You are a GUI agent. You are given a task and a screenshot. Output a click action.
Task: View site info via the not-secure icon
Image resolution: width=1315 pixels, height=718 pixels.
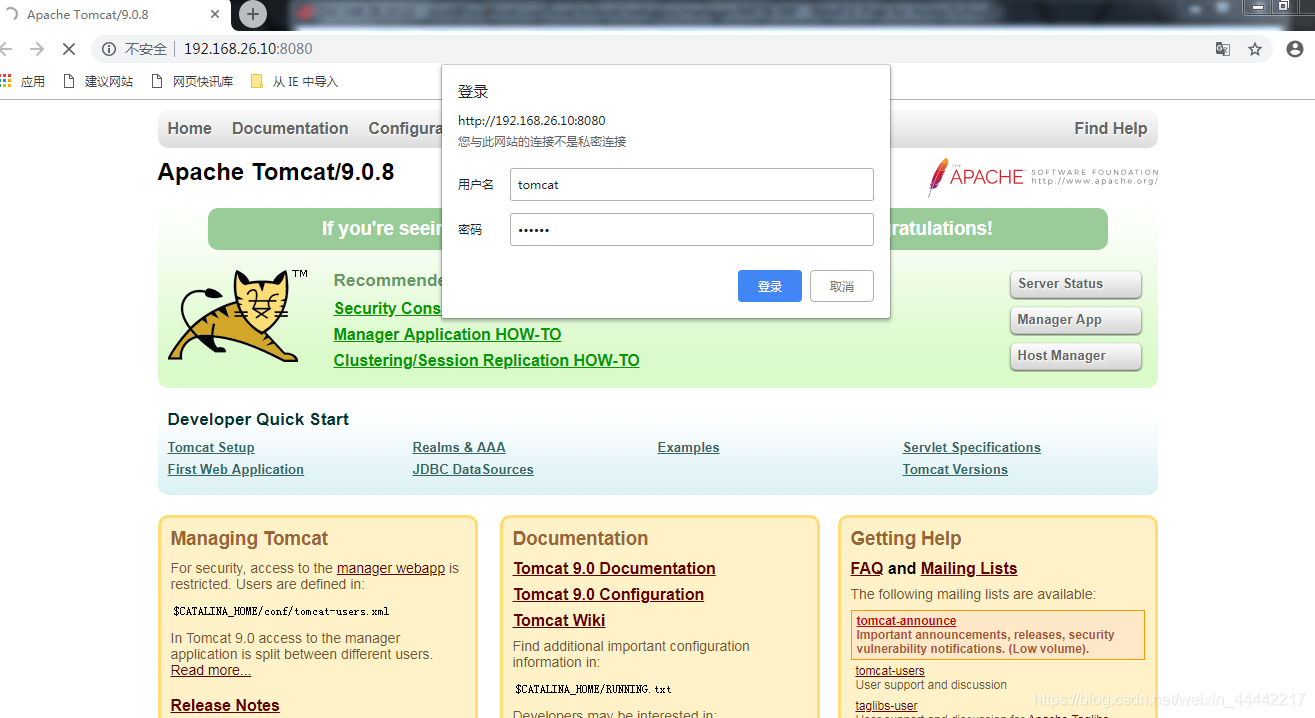[x=109, y=49]
